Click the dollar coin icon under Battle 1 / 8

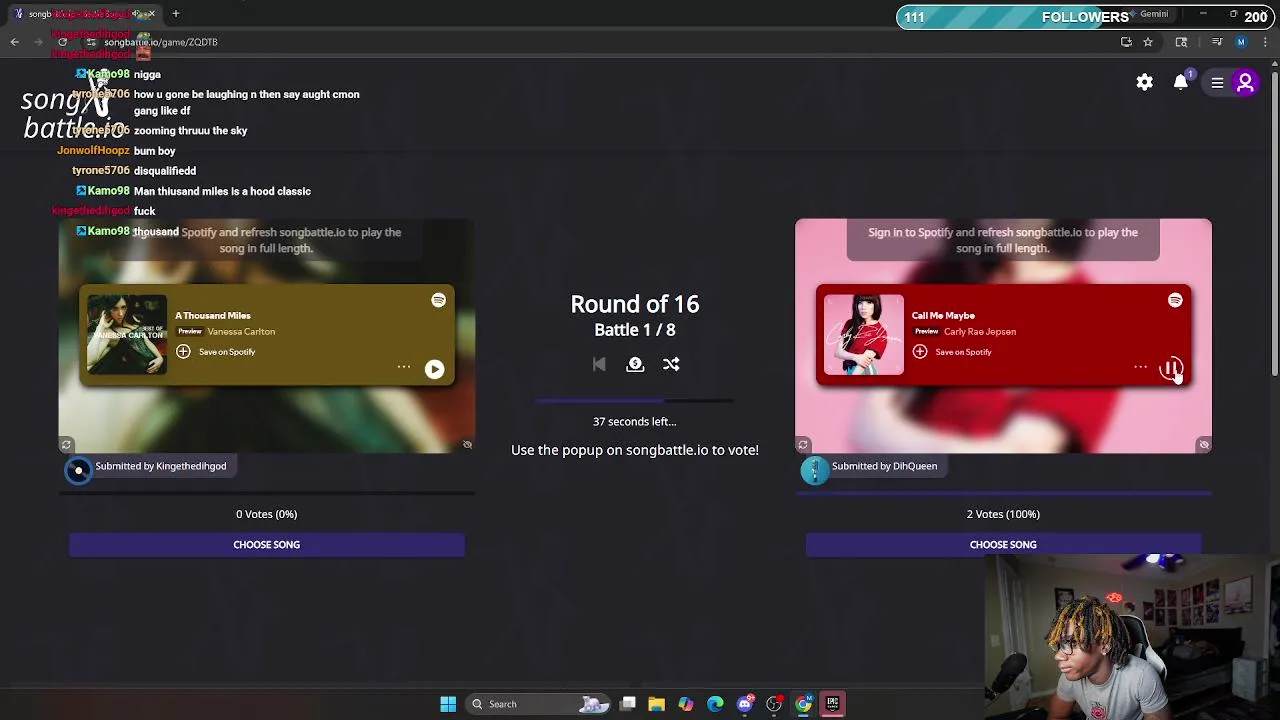[635, 365]
